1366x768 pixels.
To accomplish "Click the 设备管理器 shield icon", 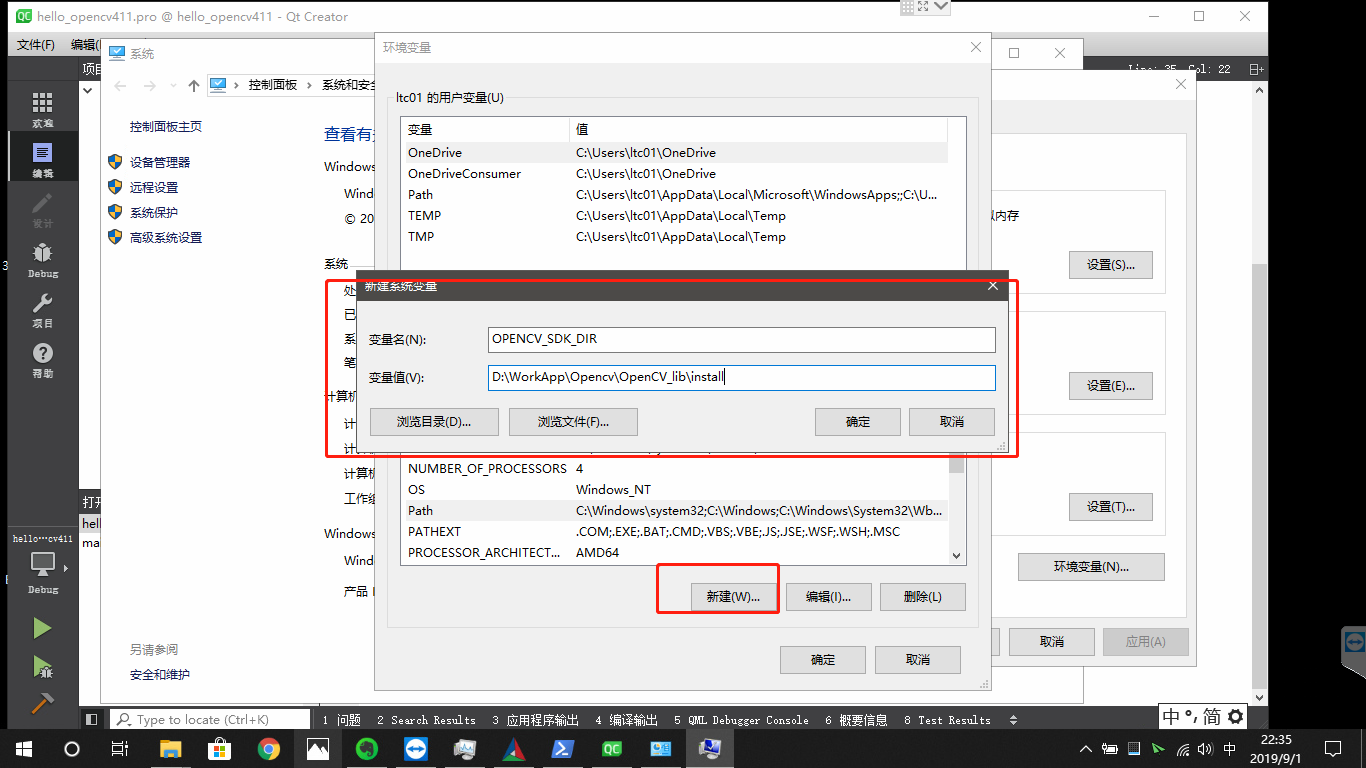I will pyautogui.click(x=113, y=161).
